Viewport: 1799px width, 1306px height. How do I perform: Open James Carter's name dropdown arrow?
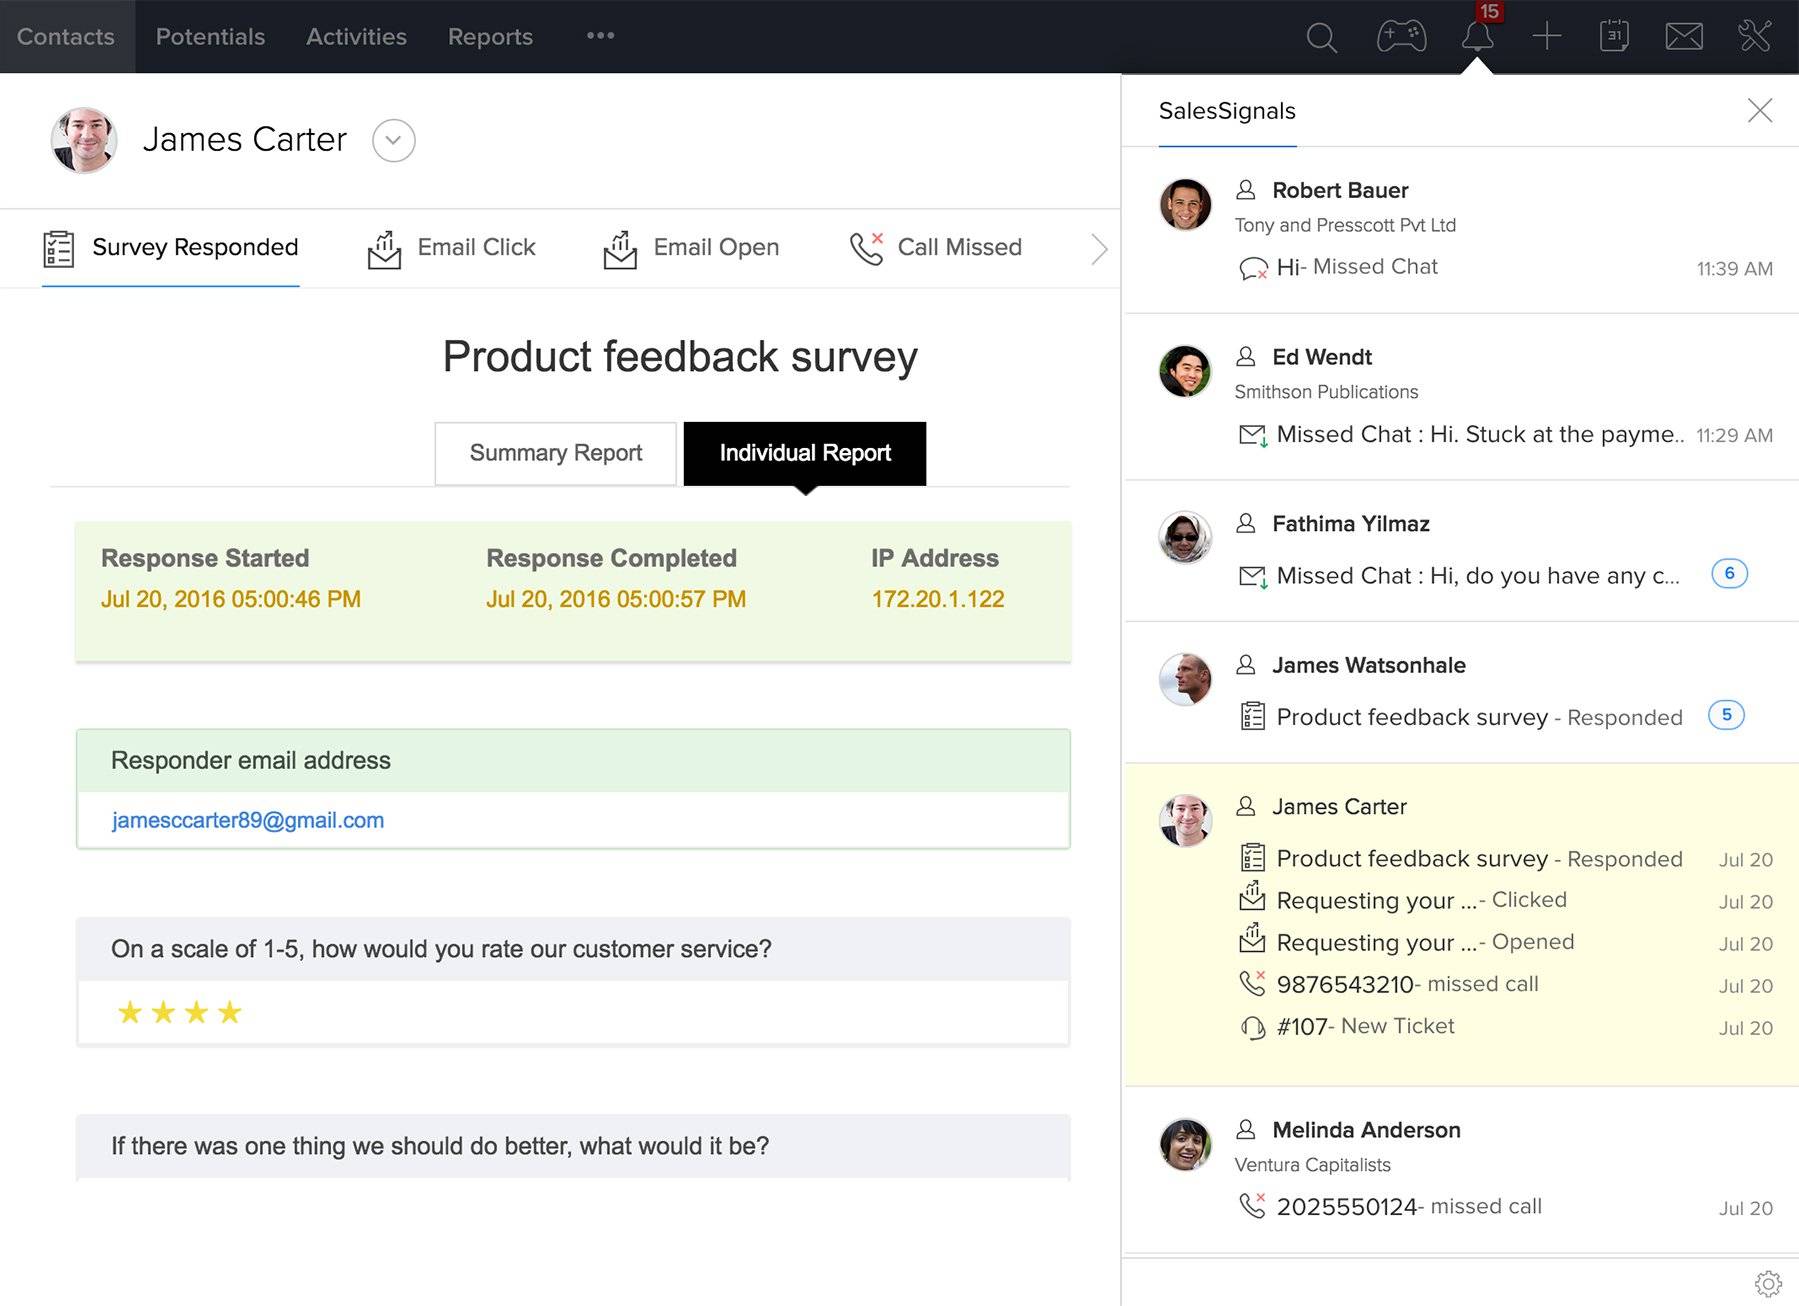pos(393,141)
